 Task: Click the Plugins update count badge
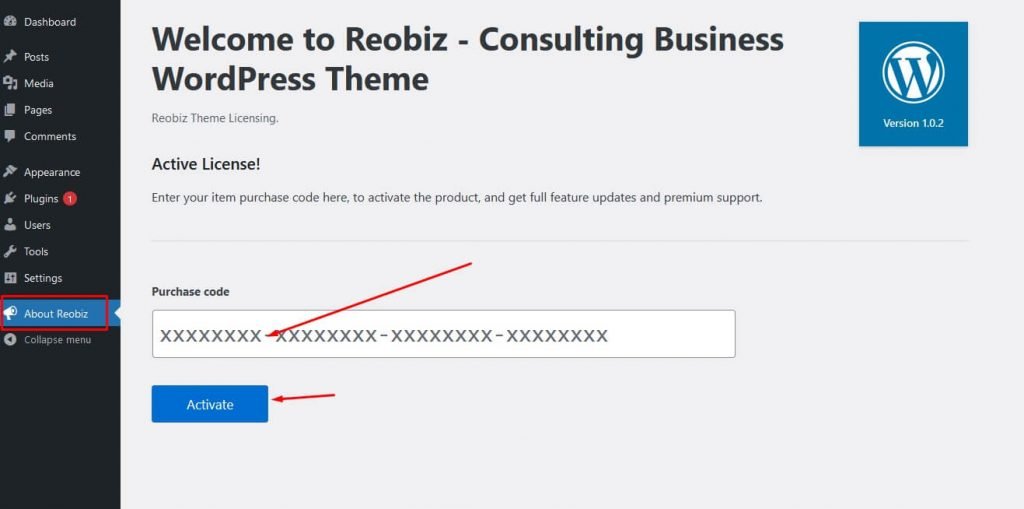point(70,199)
